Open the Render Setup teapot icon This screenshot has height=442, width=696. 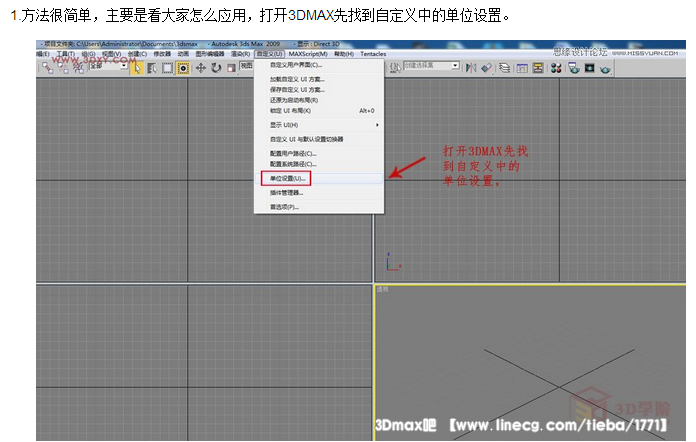pyautogui.click(x=574, y=68)
